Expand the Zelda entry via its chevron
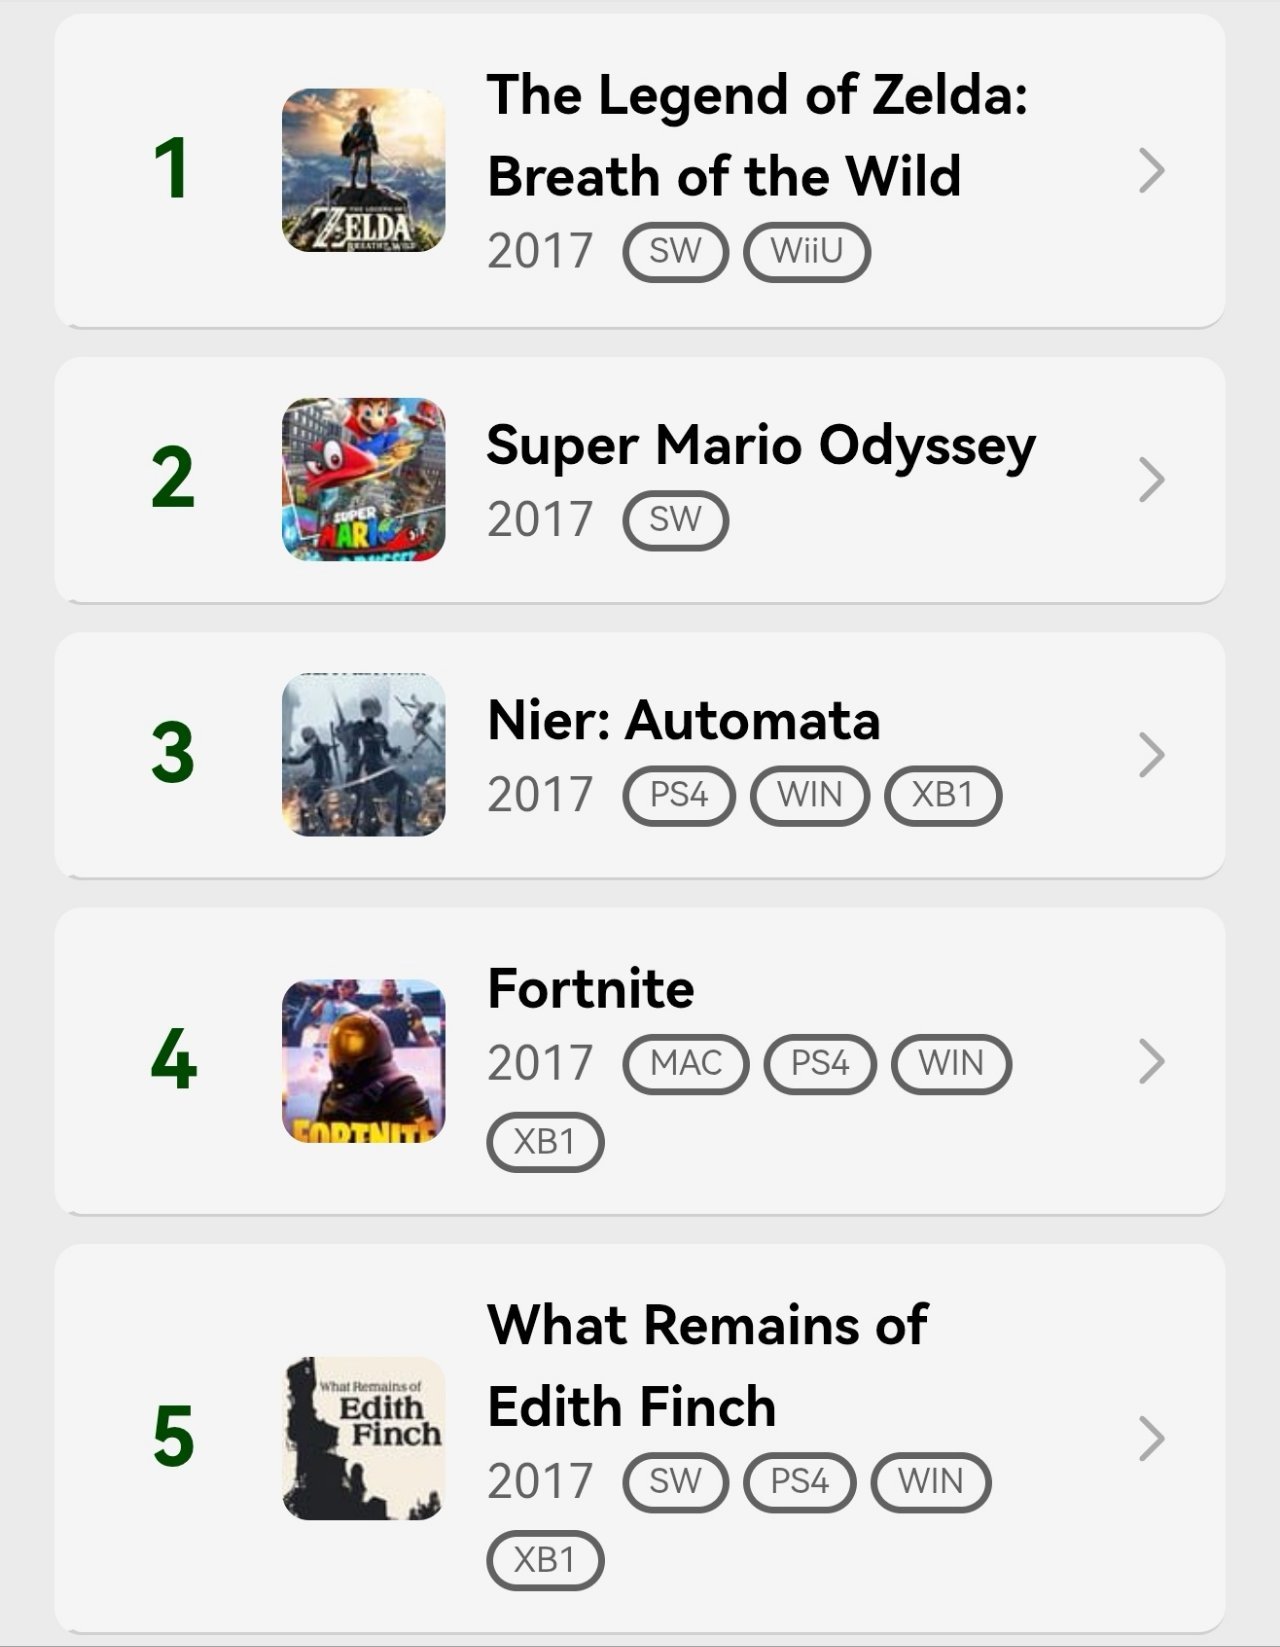1280x1647 pixels. (x=1151, y=171)
